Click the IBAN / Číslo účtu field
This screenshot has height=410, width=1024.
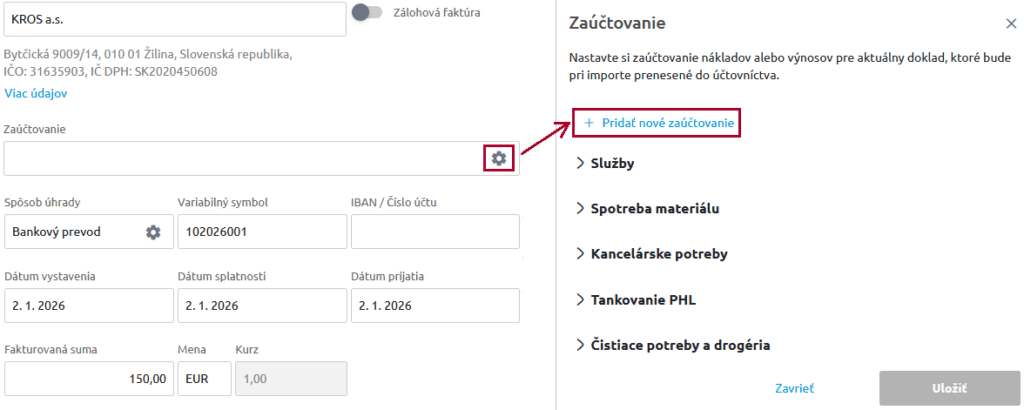tap(435, 232)
